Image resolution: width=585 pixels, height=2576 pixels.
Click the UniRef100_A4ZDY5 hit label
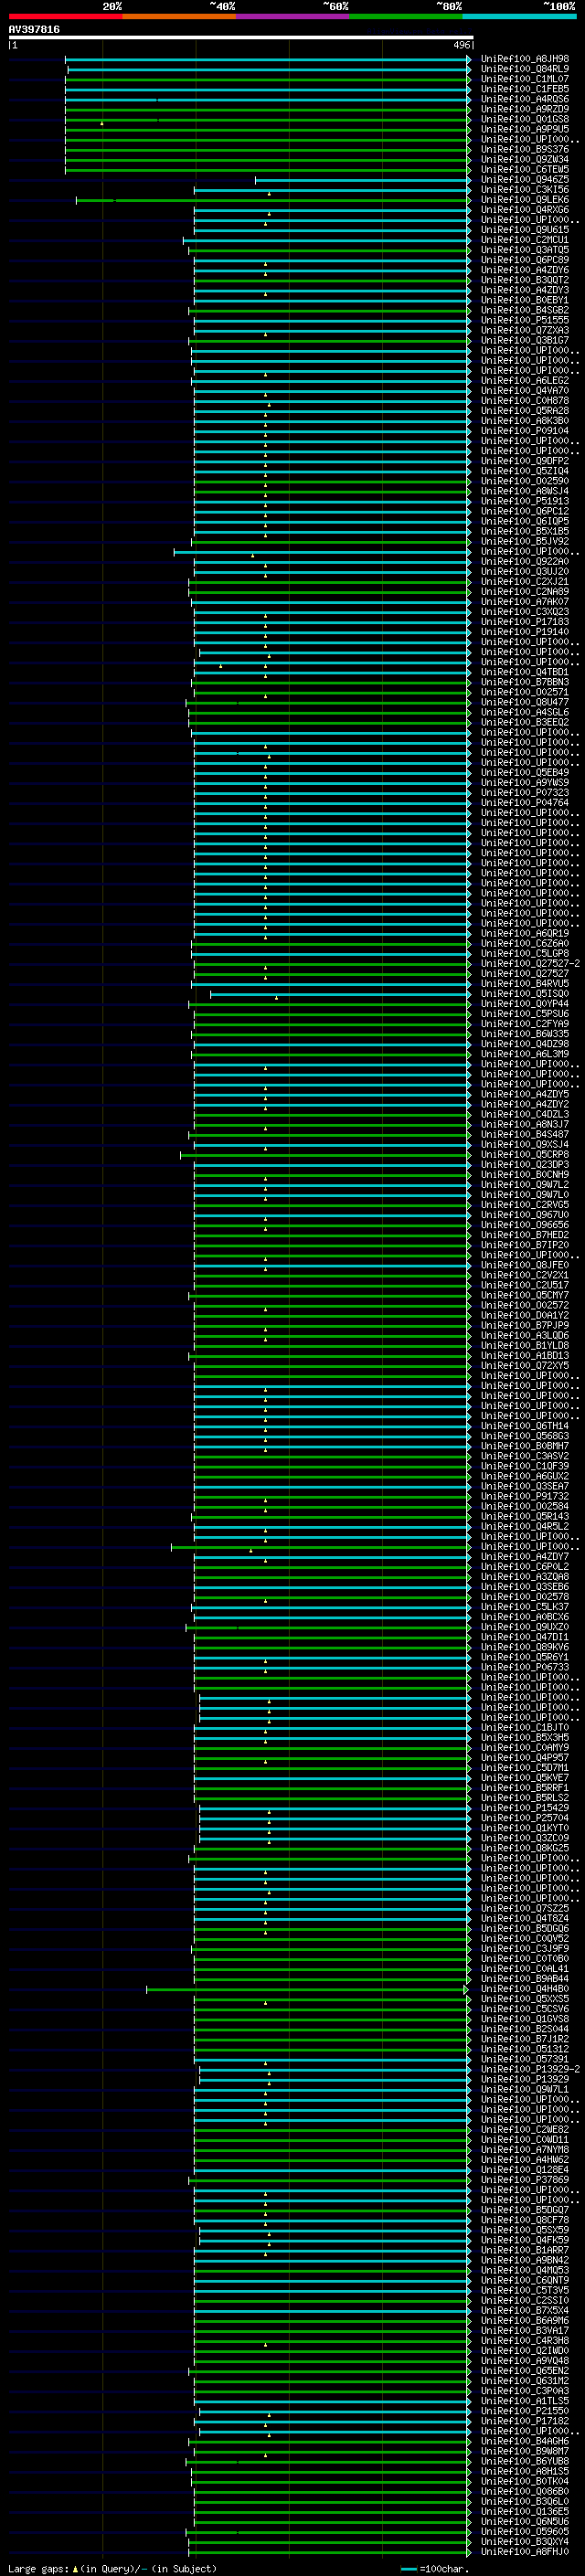(525, 1094)
